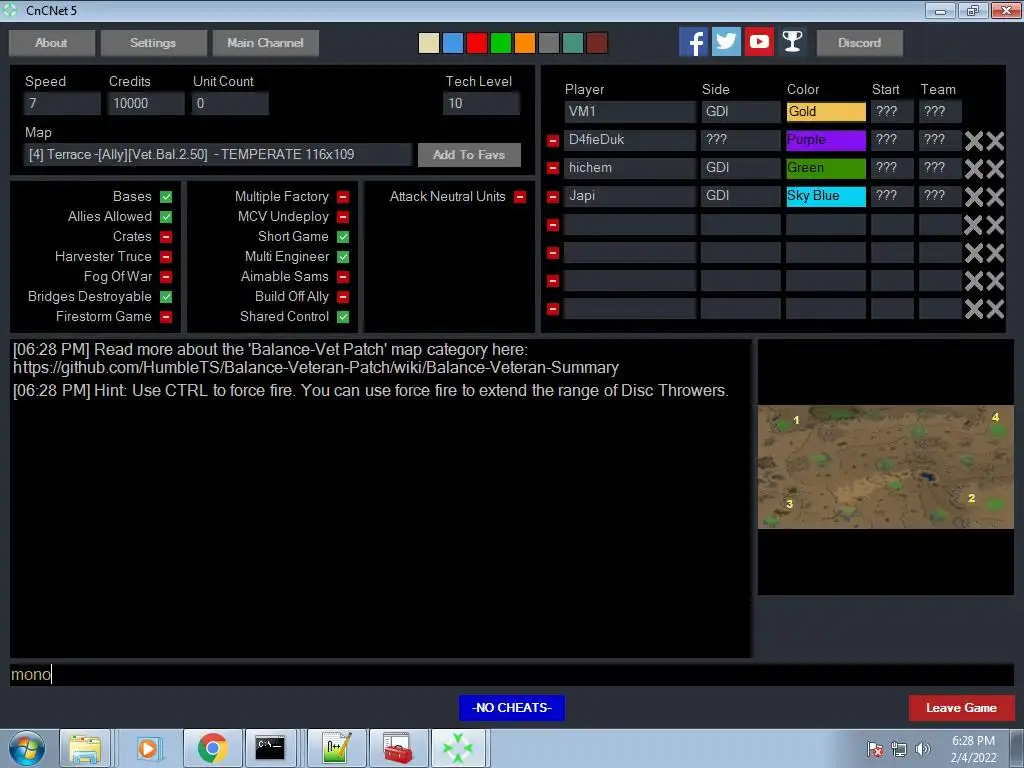The height and width of the screenshot is (768, 1024).
Task: Enable the Attack Neutral Units option
Action: pyautogui.click(x=520, y=197)
